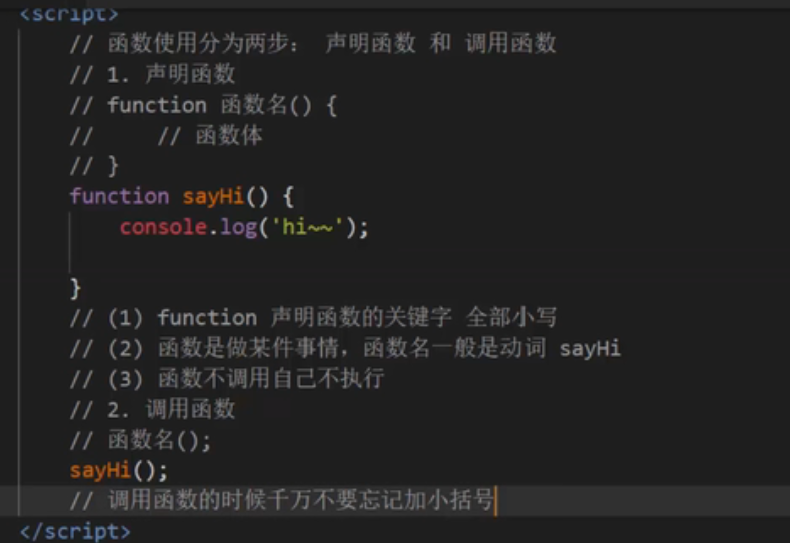Click the closing brace of the sayHi function
The width and height of the screenshot is (790, 543).
[76, 288]
